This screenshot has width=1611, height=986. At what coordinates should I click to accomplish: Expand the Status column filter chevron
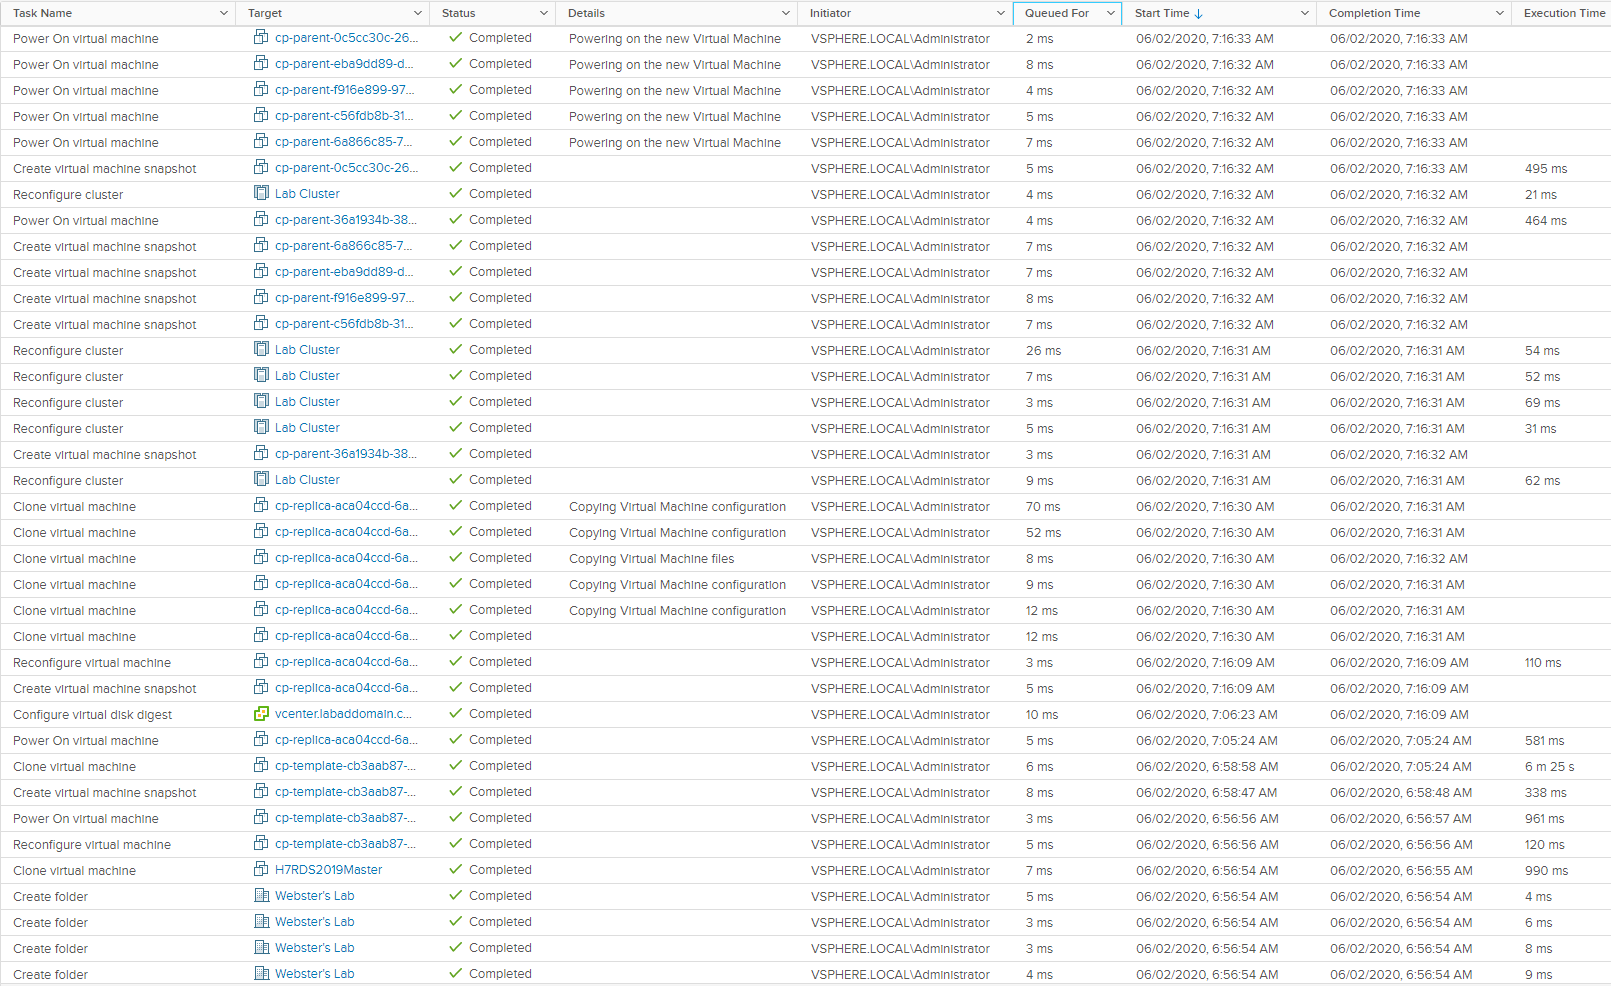click(x=544, y=13)
